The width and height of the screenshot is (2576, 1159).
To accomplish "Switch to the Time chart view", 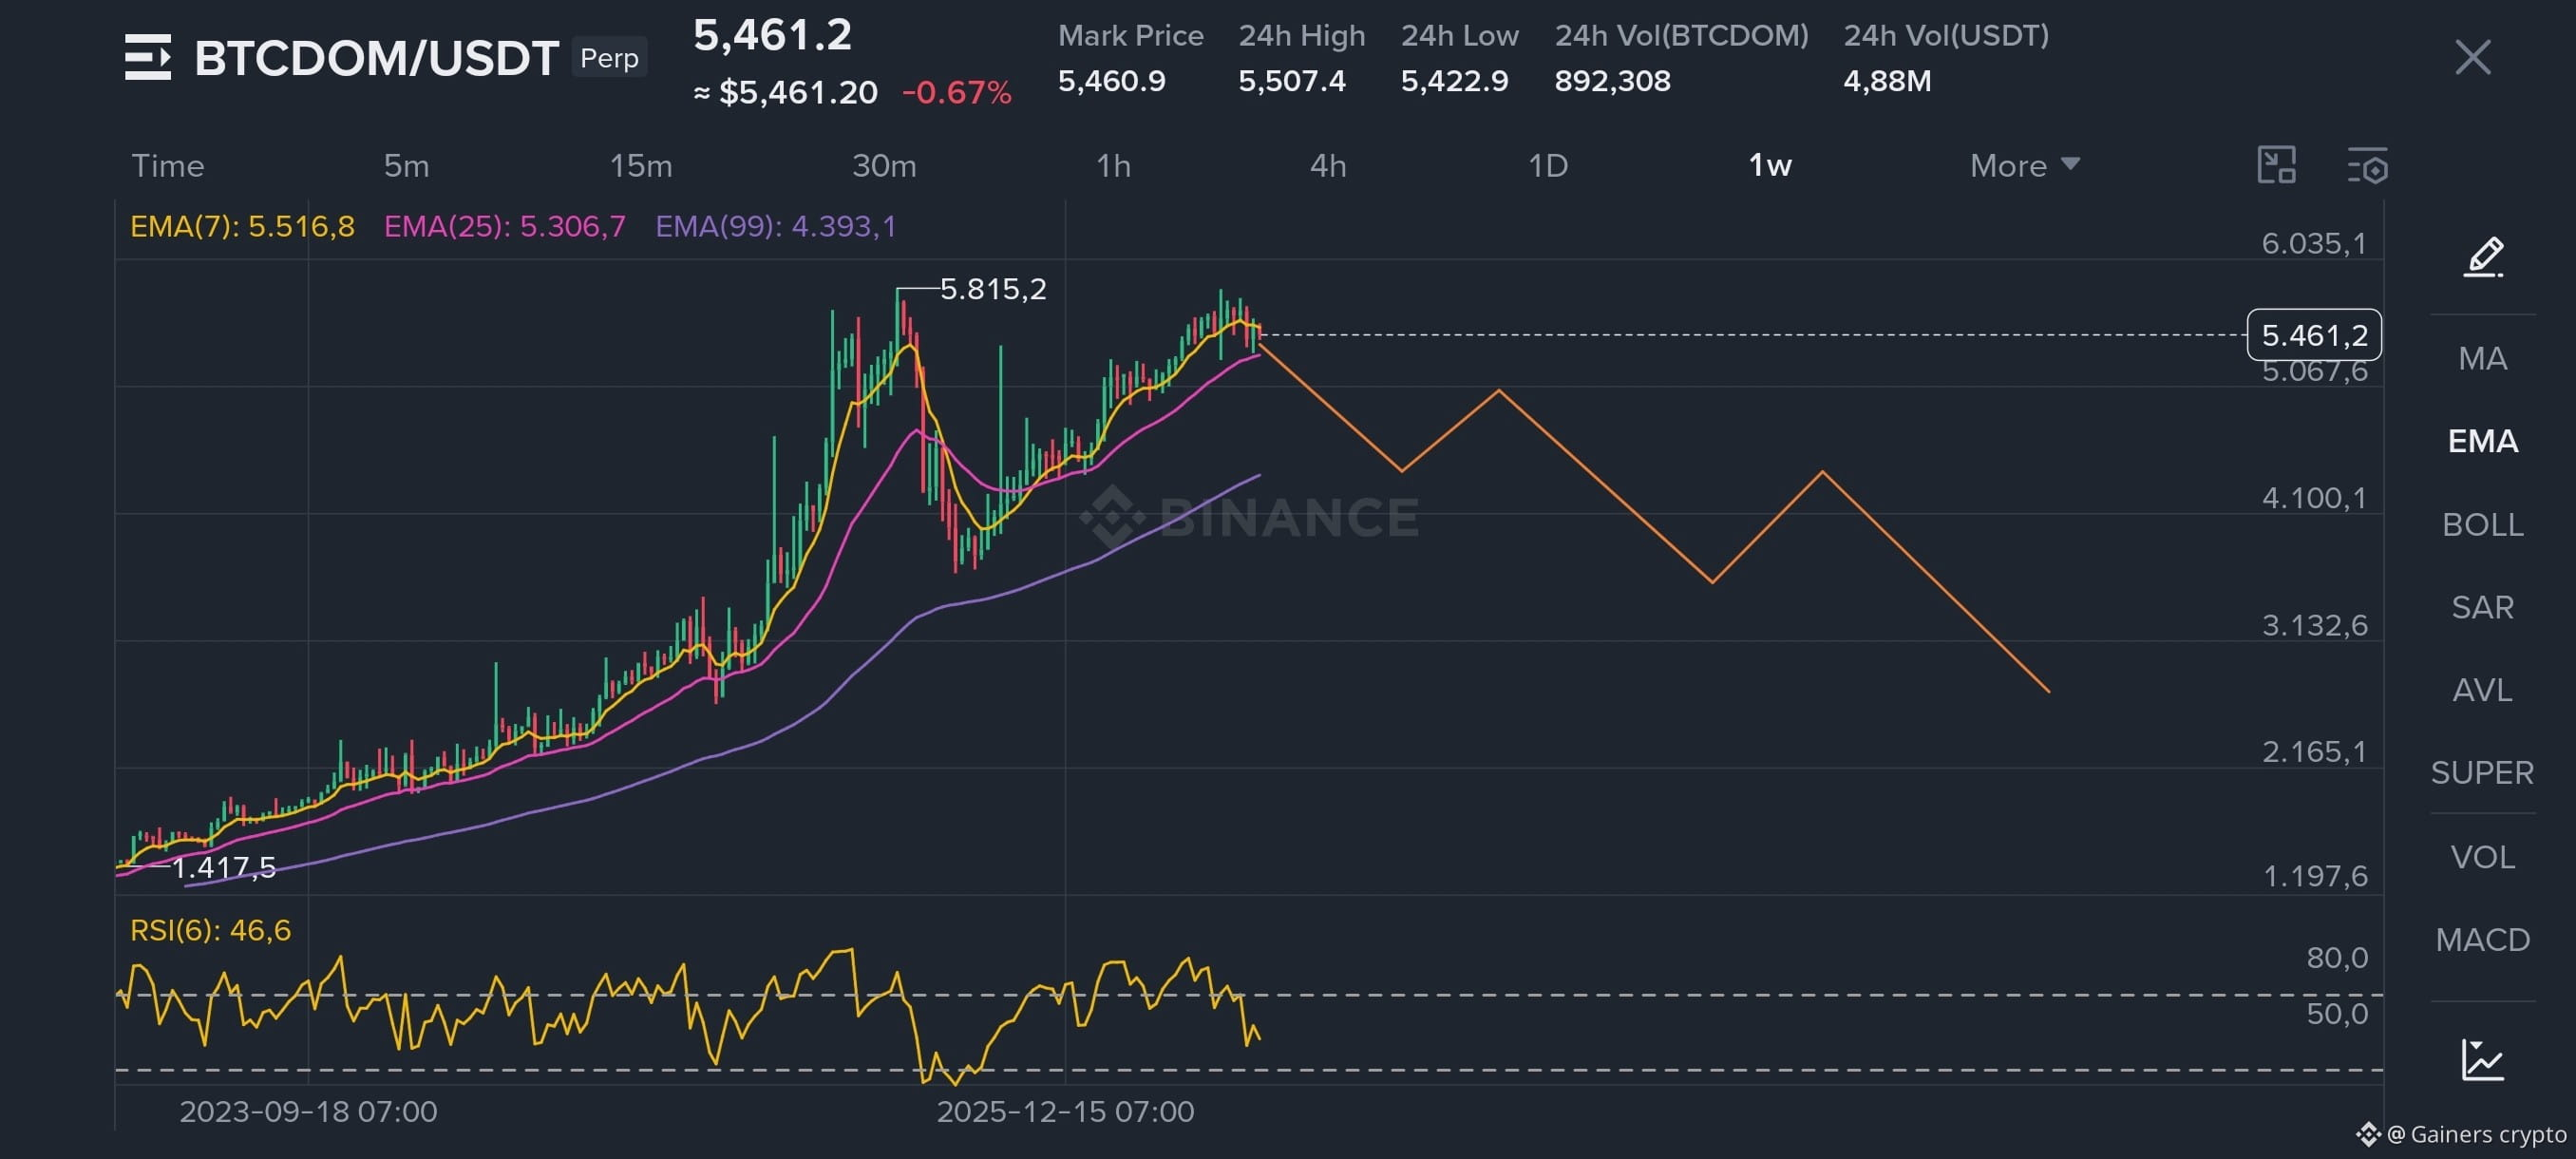I will click(168, 165).
